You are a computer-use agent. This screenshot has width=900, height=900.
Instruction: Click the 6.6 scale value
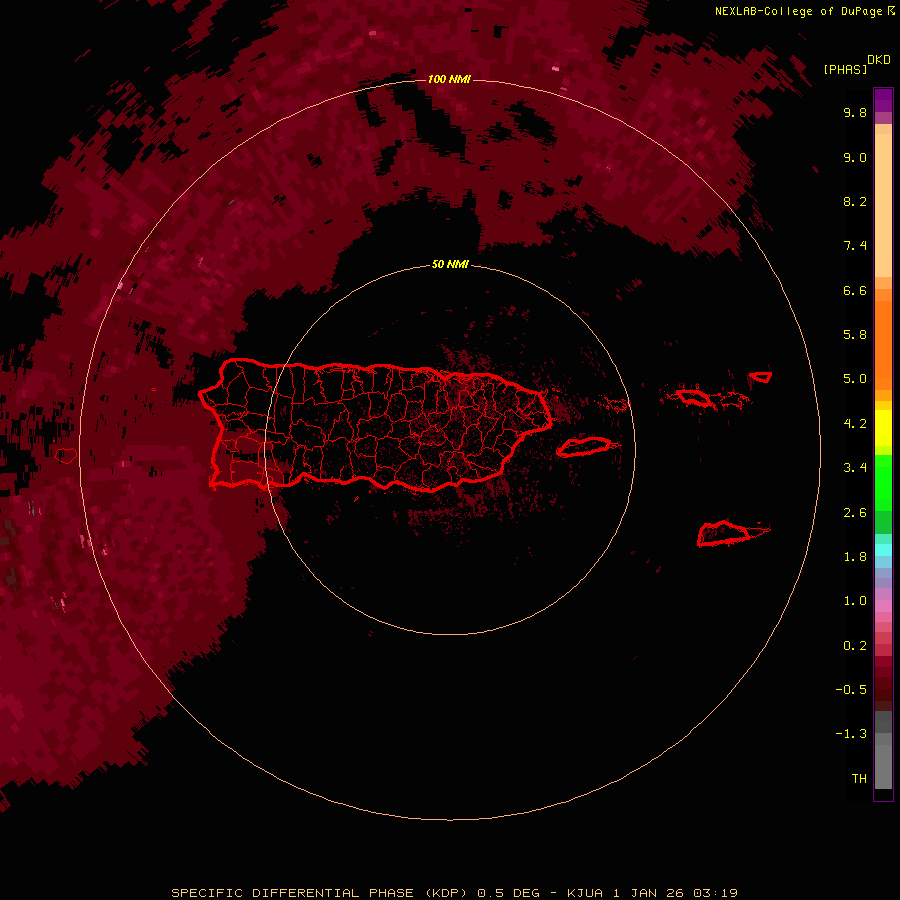click(855, 290)
